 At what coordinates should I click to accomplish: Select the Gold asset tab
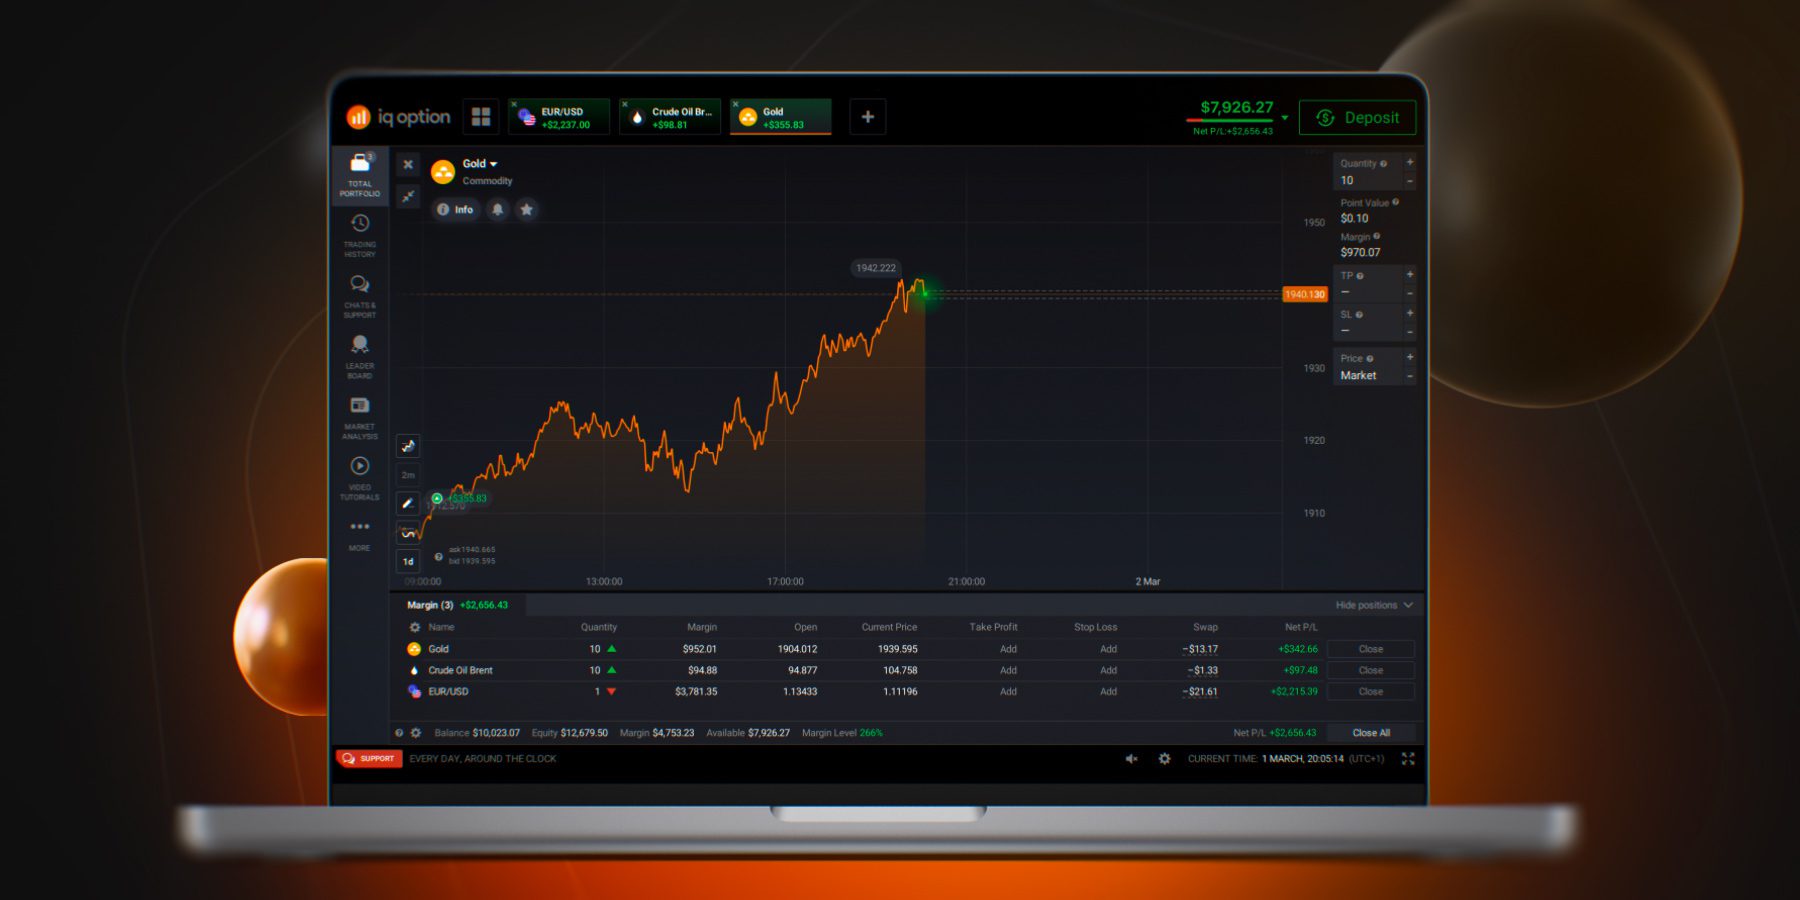pos(781,117)
